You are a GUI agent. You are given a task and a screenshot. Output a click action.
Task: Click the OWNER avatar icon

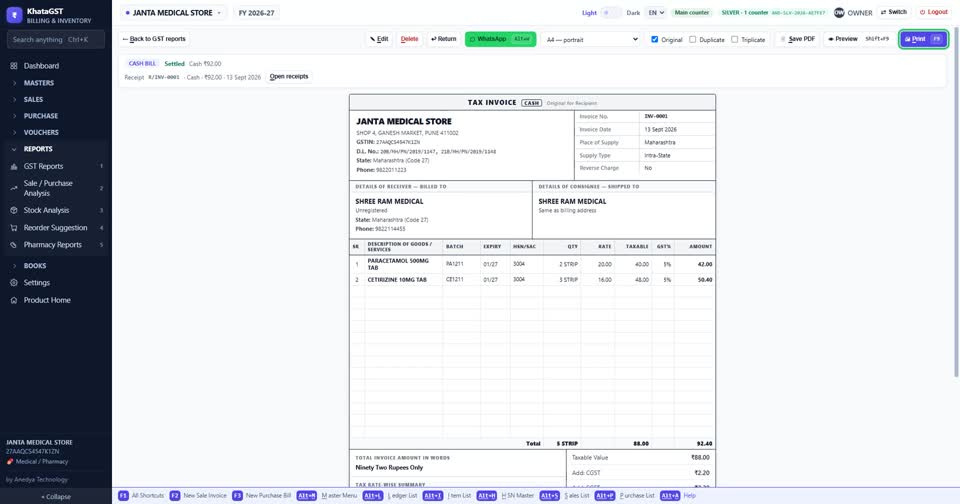point(839,12)
